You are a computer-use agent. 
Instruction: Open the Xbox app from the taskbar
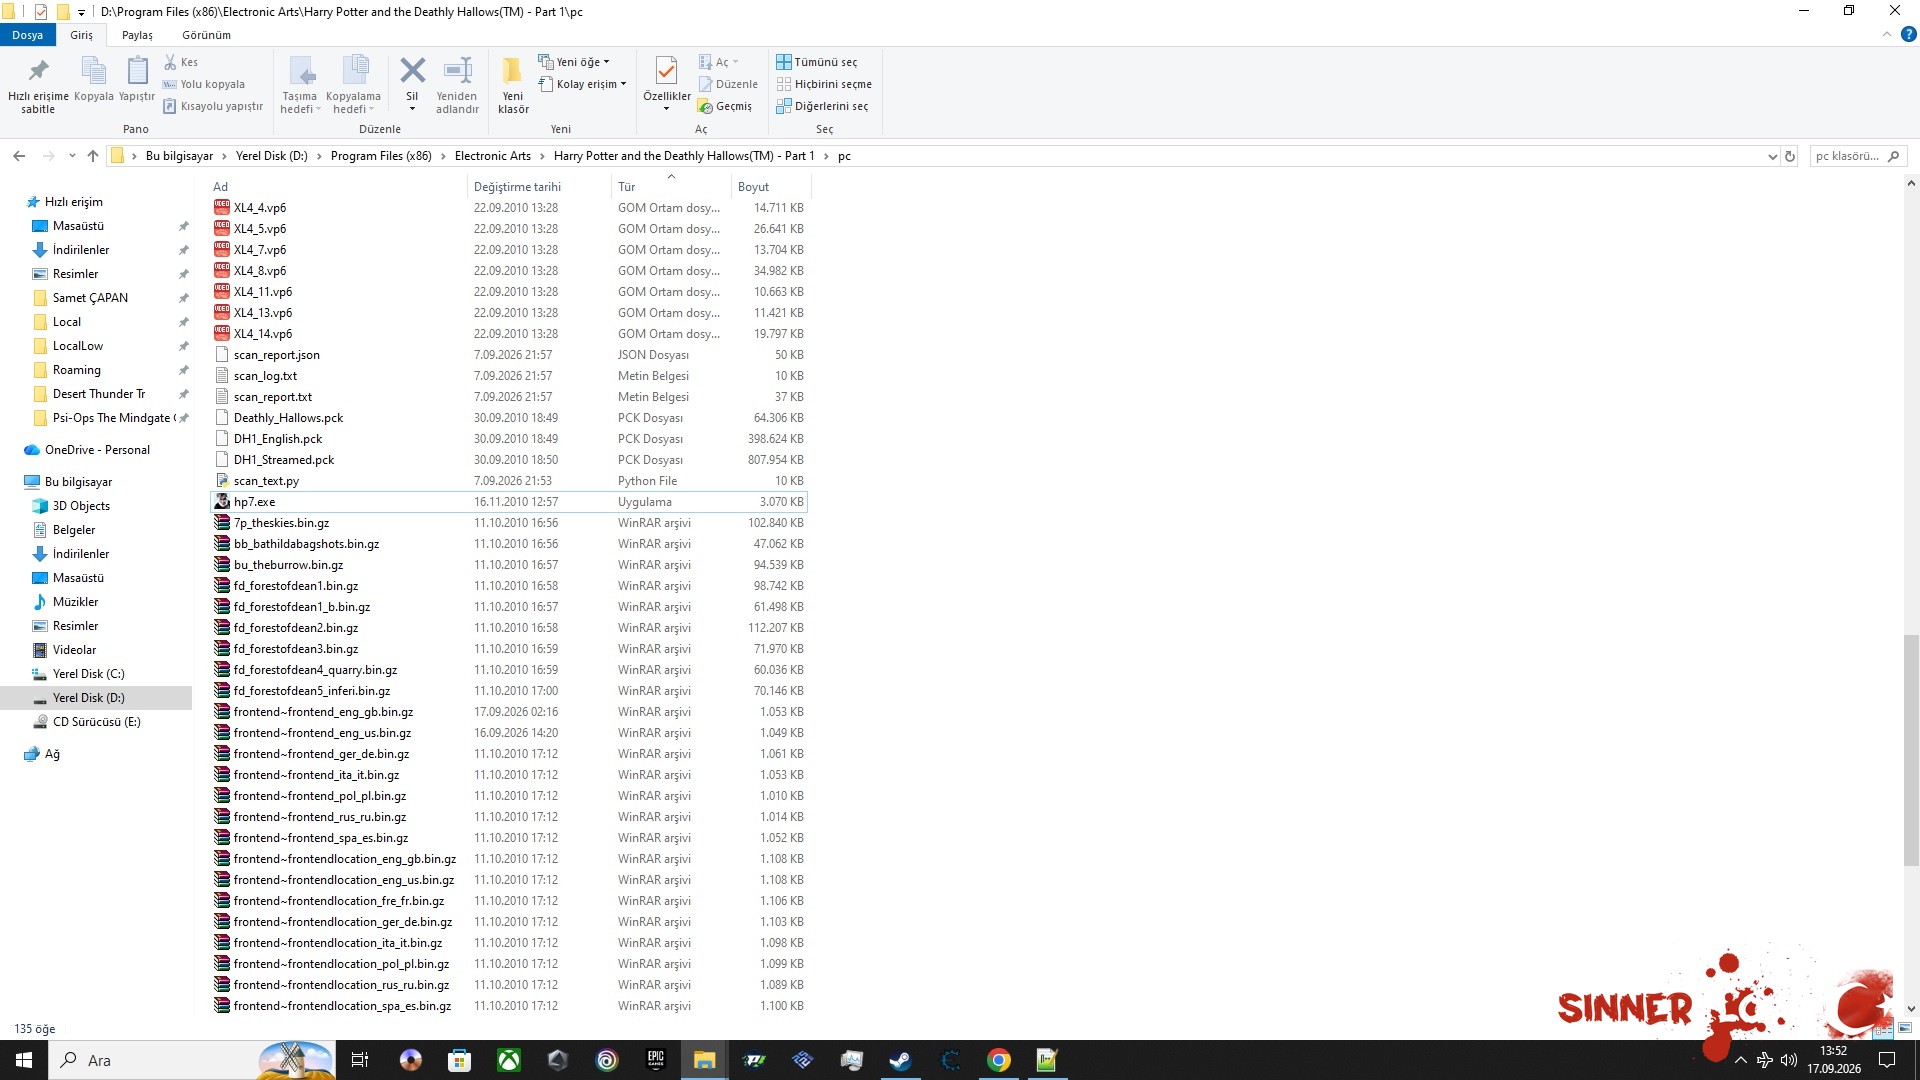tap(509, 1060)
